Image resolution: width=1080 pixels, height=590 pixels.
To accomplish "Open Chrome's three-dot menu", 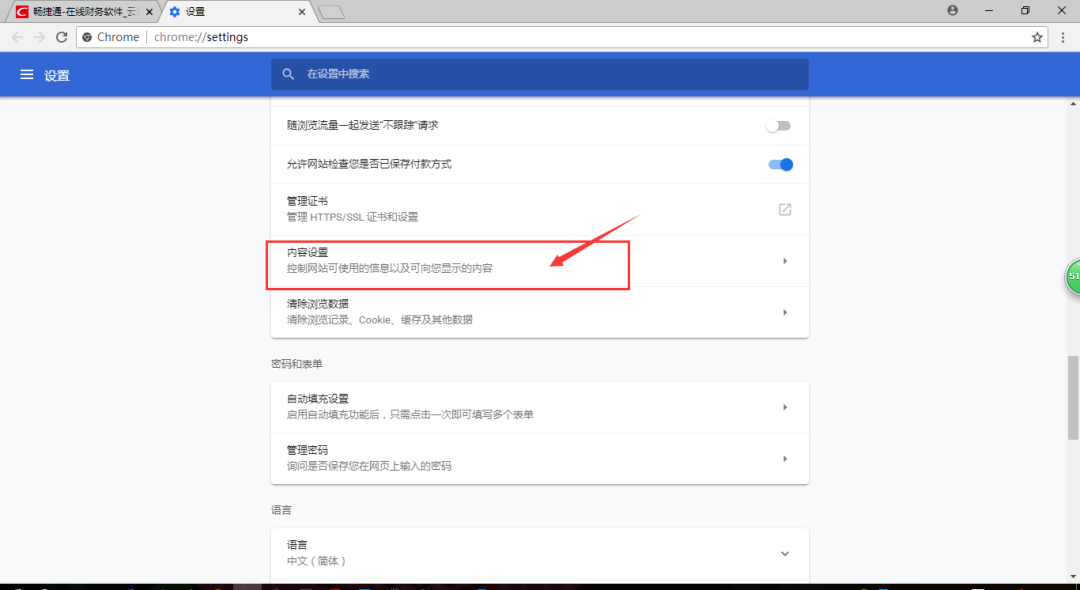I will tap(1063, 38).
